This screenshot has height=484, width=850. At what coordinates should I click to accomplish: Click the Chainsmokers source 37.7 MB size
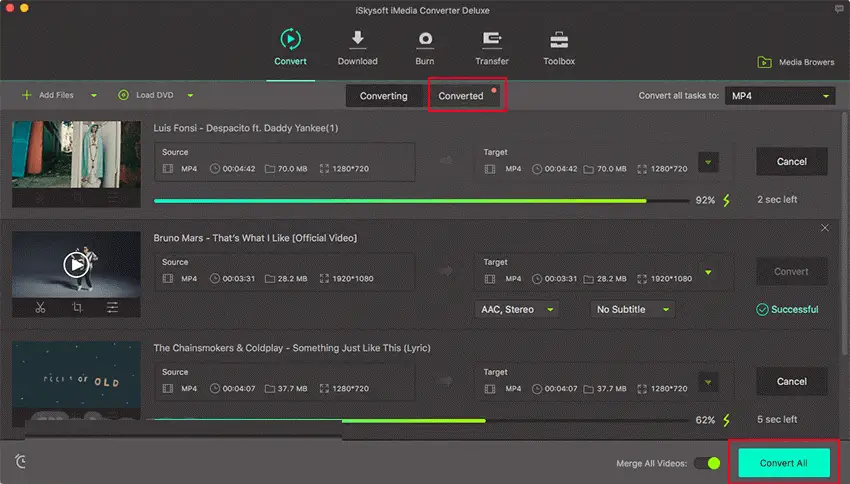point(292,389)
